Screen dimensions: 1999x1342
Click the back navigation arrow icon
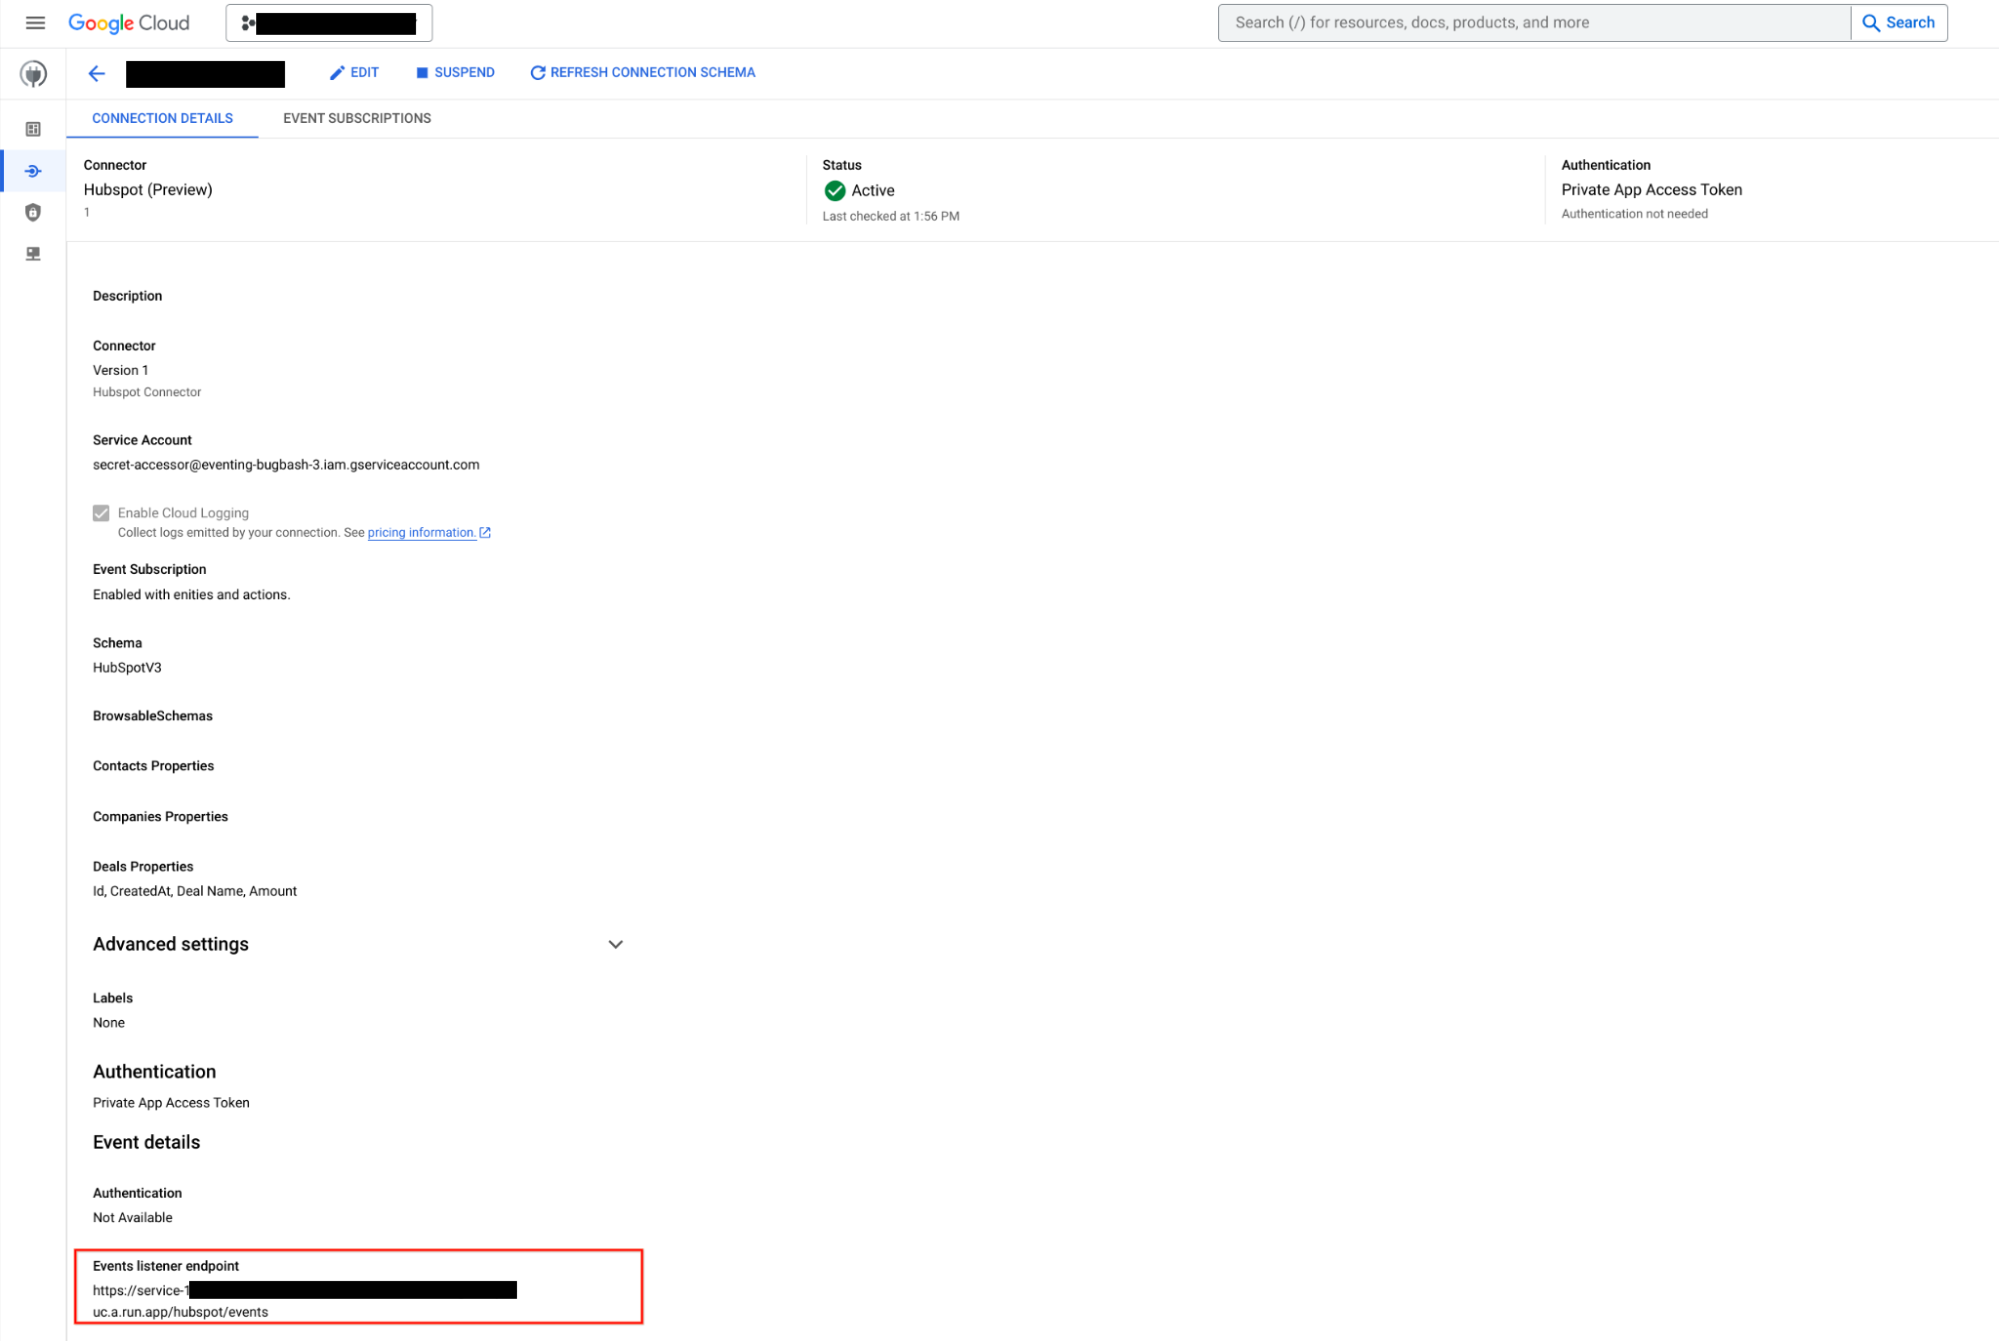tap(96, 72)
